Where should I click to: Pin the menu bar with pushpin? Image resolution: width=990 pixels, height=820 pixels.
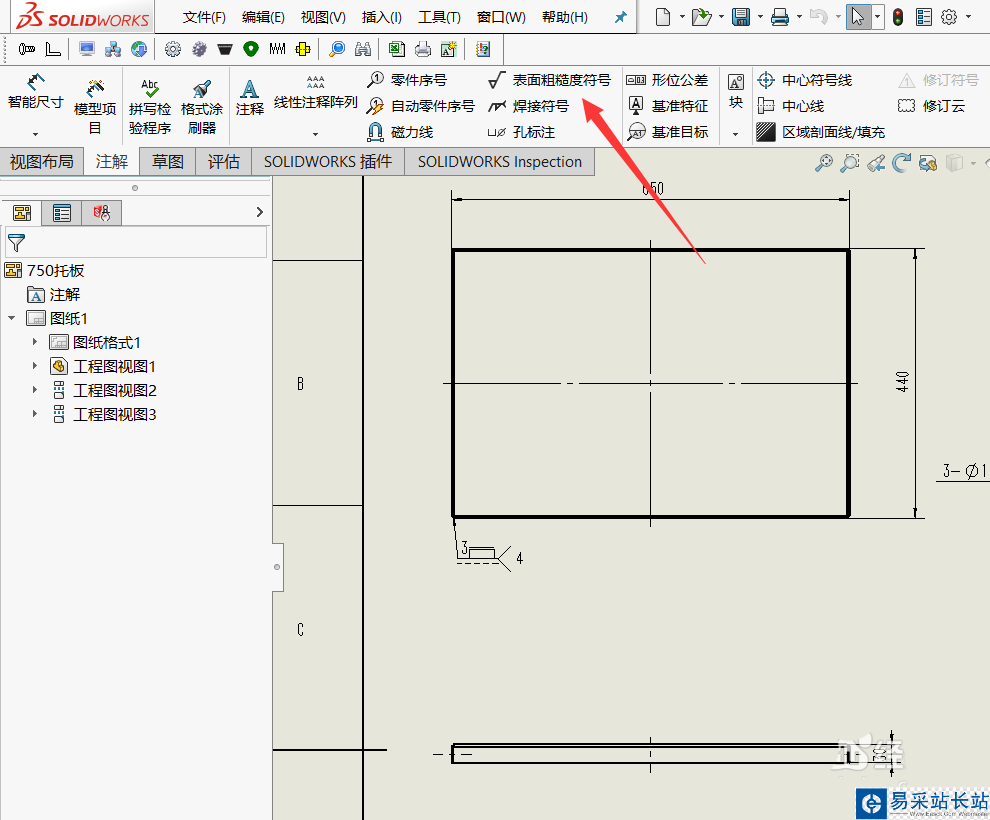621,17
